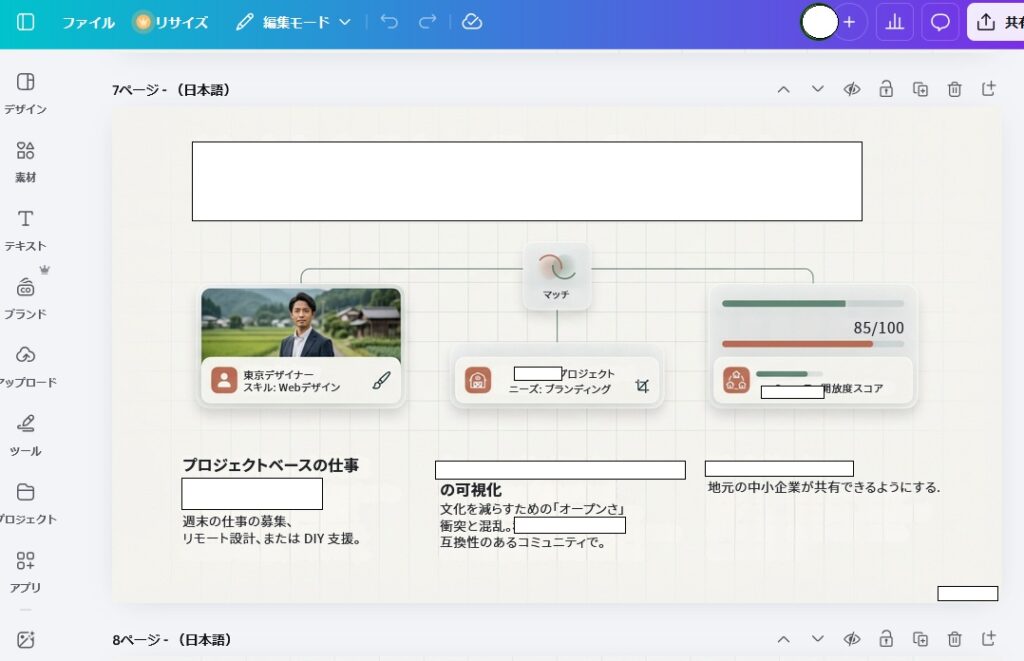Click the cloud save status icon
Viewport: 1024px width, 661px height.
pos(472,22)
